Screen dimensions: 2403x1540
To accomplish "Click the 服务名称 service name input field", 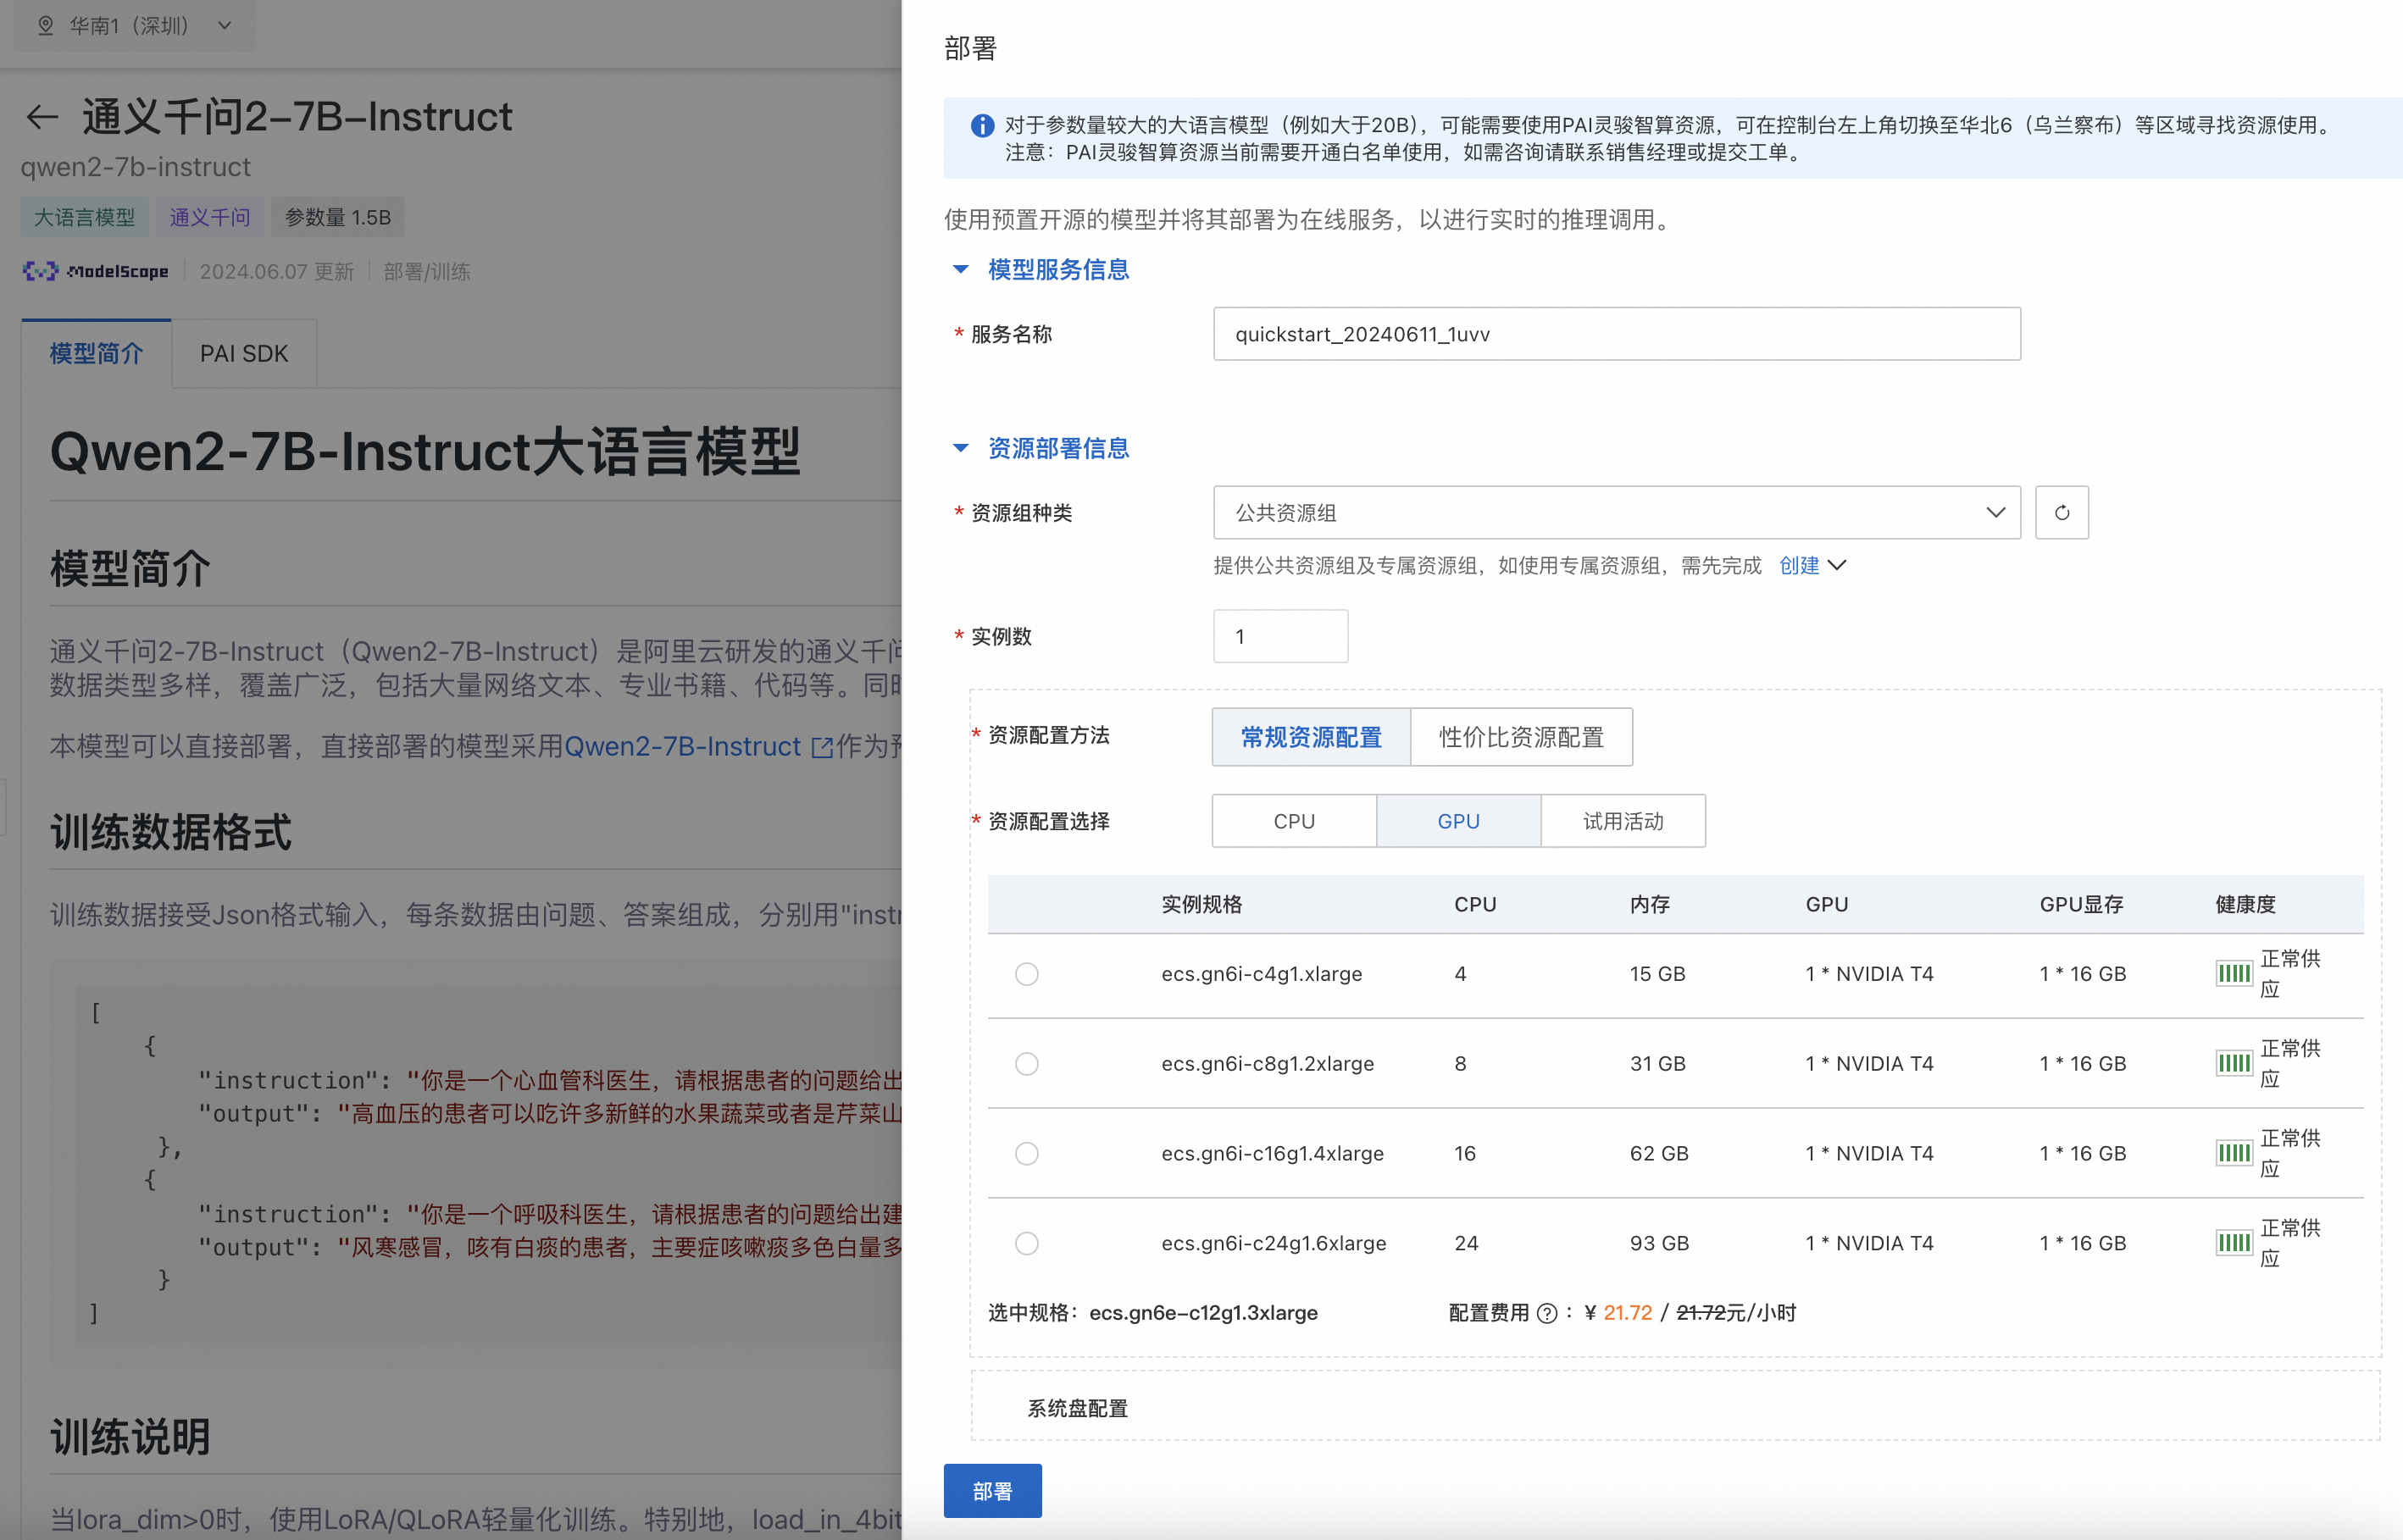I will point(1615,334).
